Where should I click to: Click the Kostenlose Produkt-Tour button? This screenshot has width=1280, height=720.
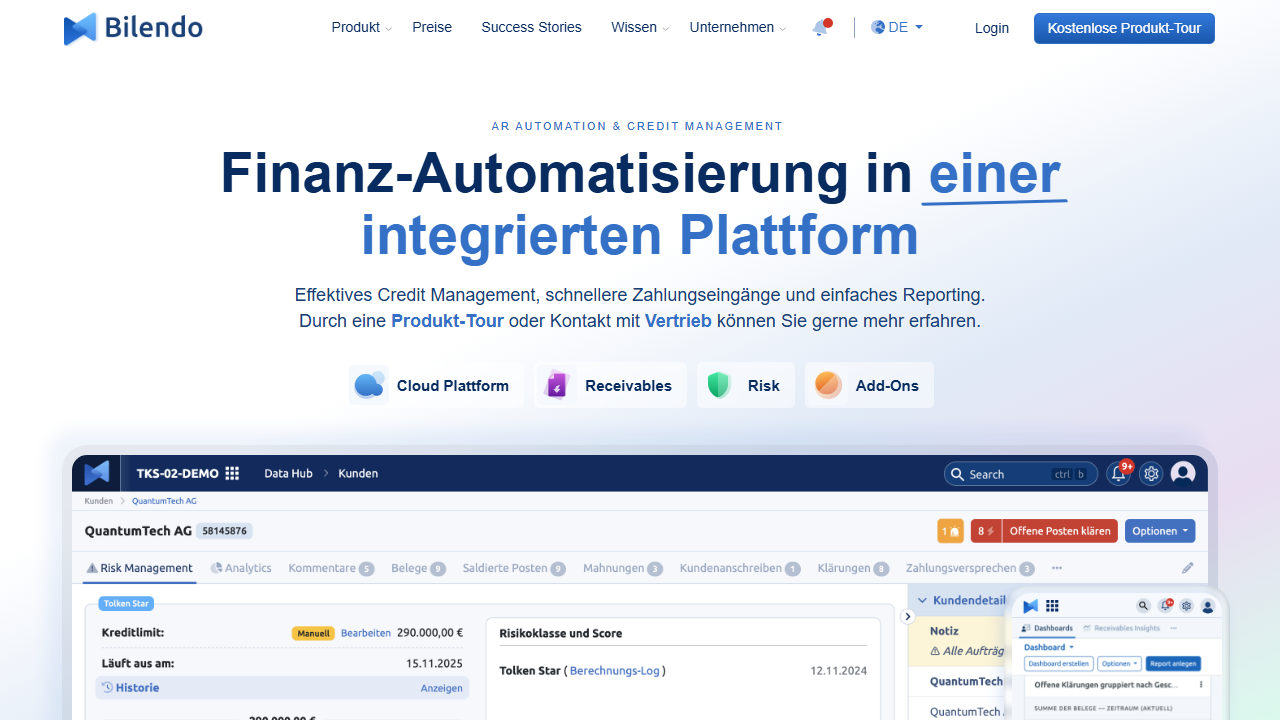[1124, 28]
